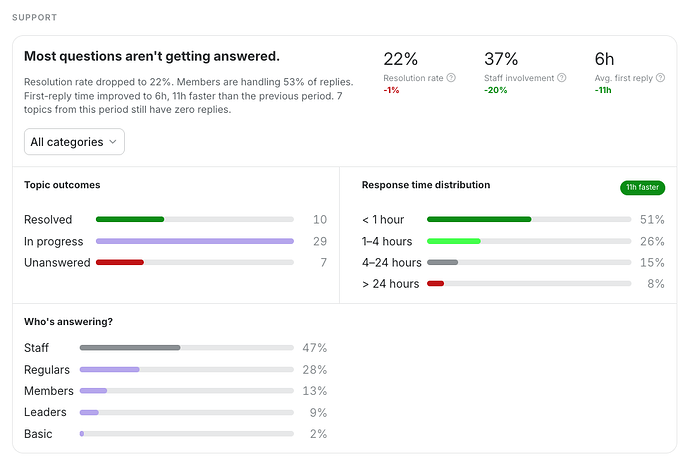Select the 1–4 hours response bar
Image resolution: width=690 pixels, height=463 pixels.
pos(454,241)
